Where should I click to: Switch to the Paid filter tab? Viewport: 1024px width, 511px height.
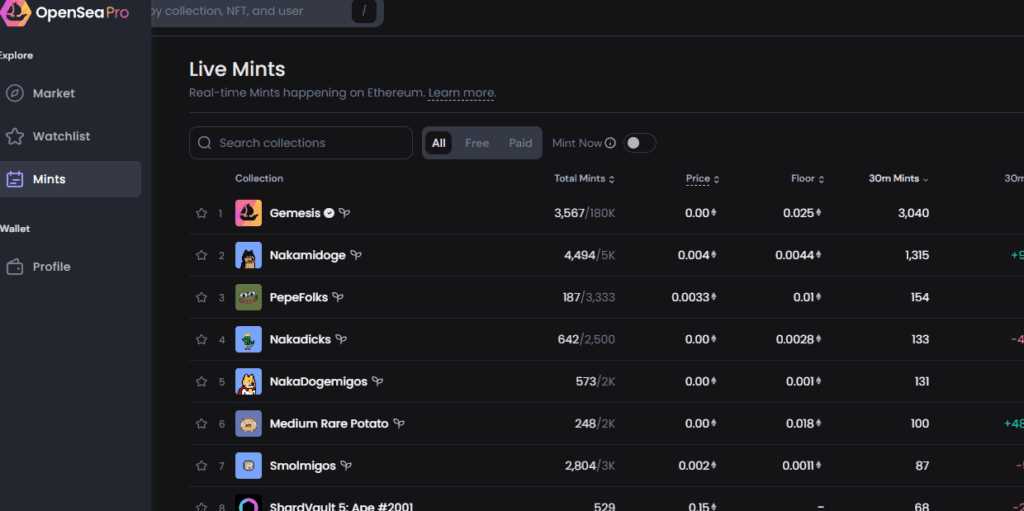(520, 143)
